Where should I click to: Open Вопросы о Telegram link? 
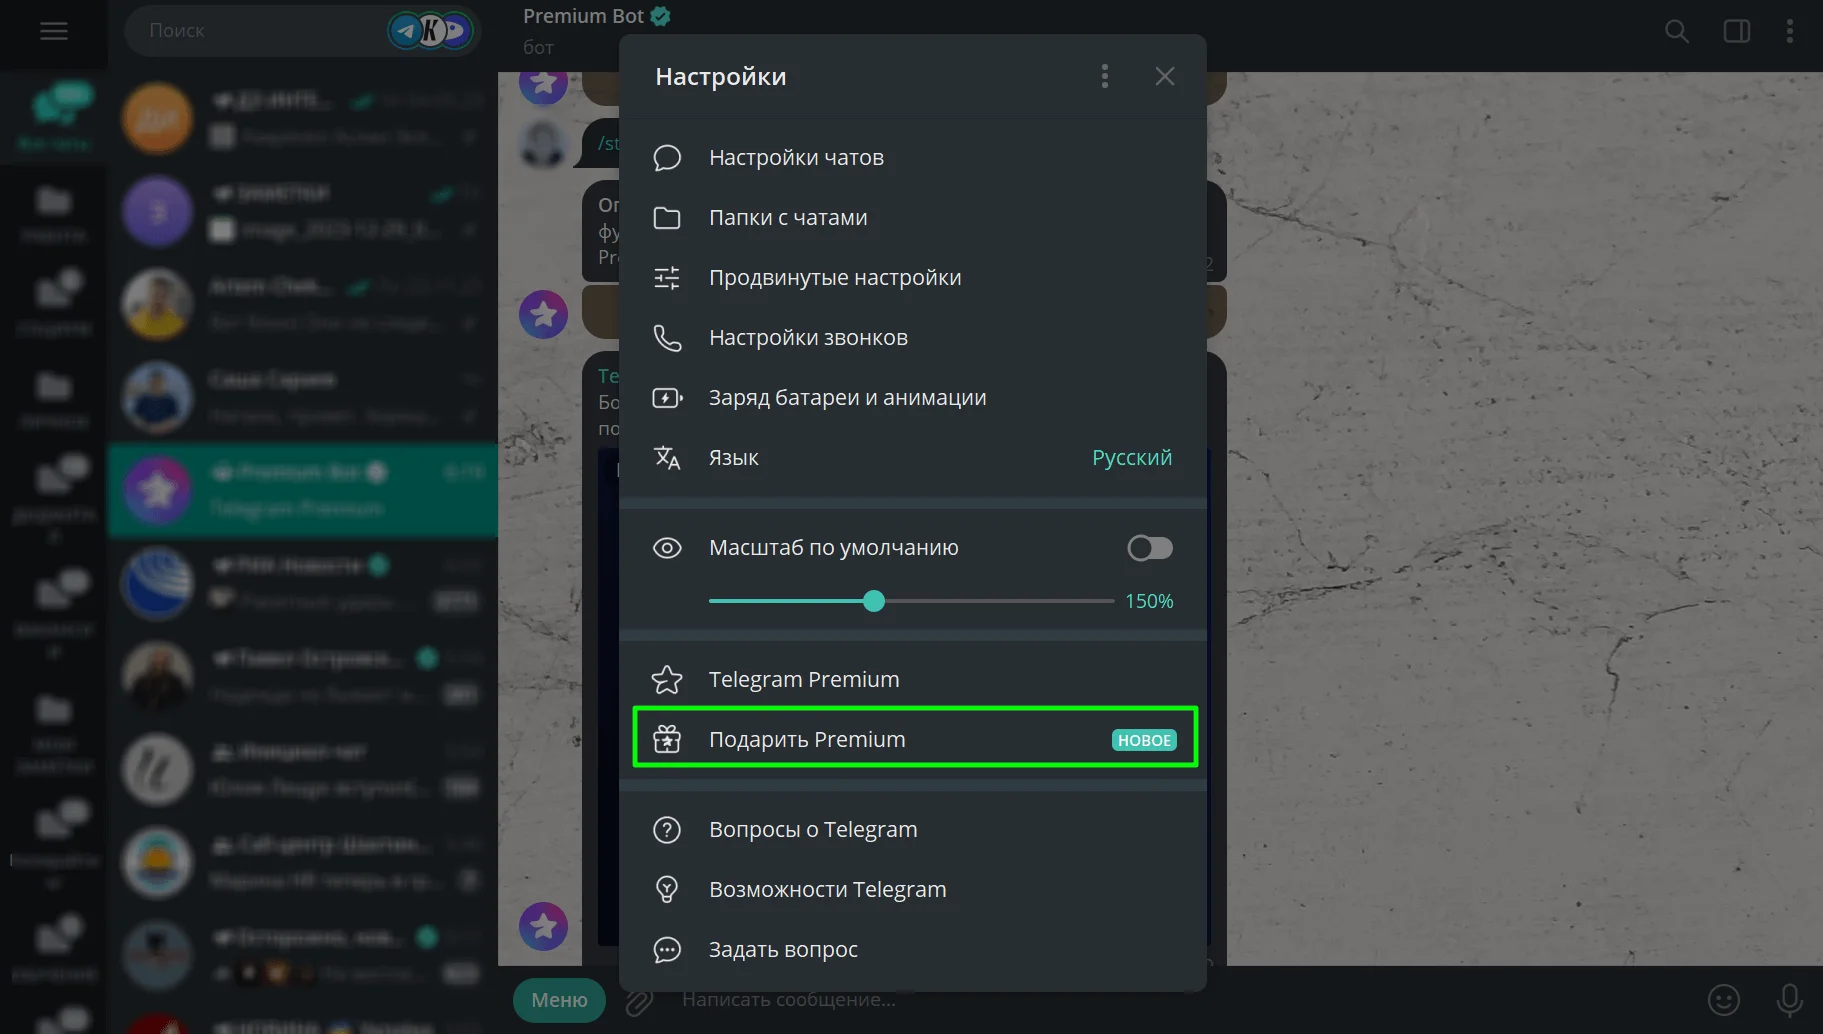click(x=812, y=830)
